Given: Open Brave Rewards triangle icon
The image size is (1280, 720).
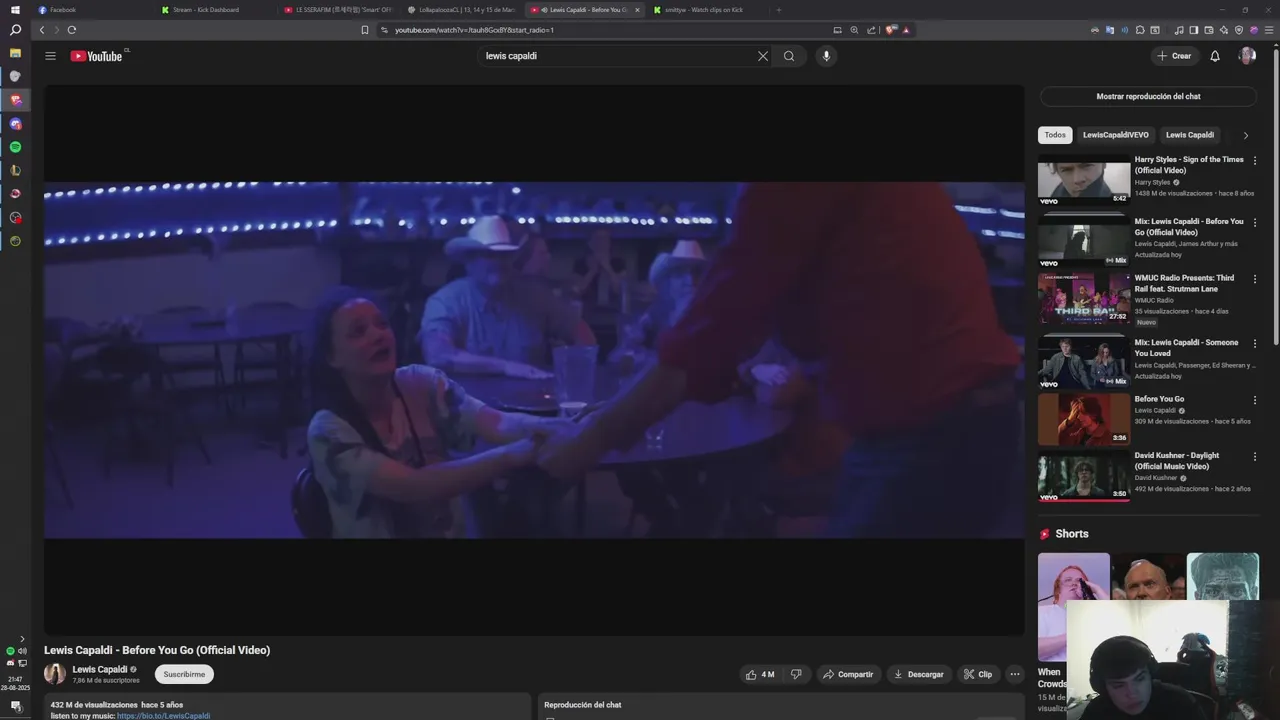Looking at the screenshot, I should (x=906, y=30).
